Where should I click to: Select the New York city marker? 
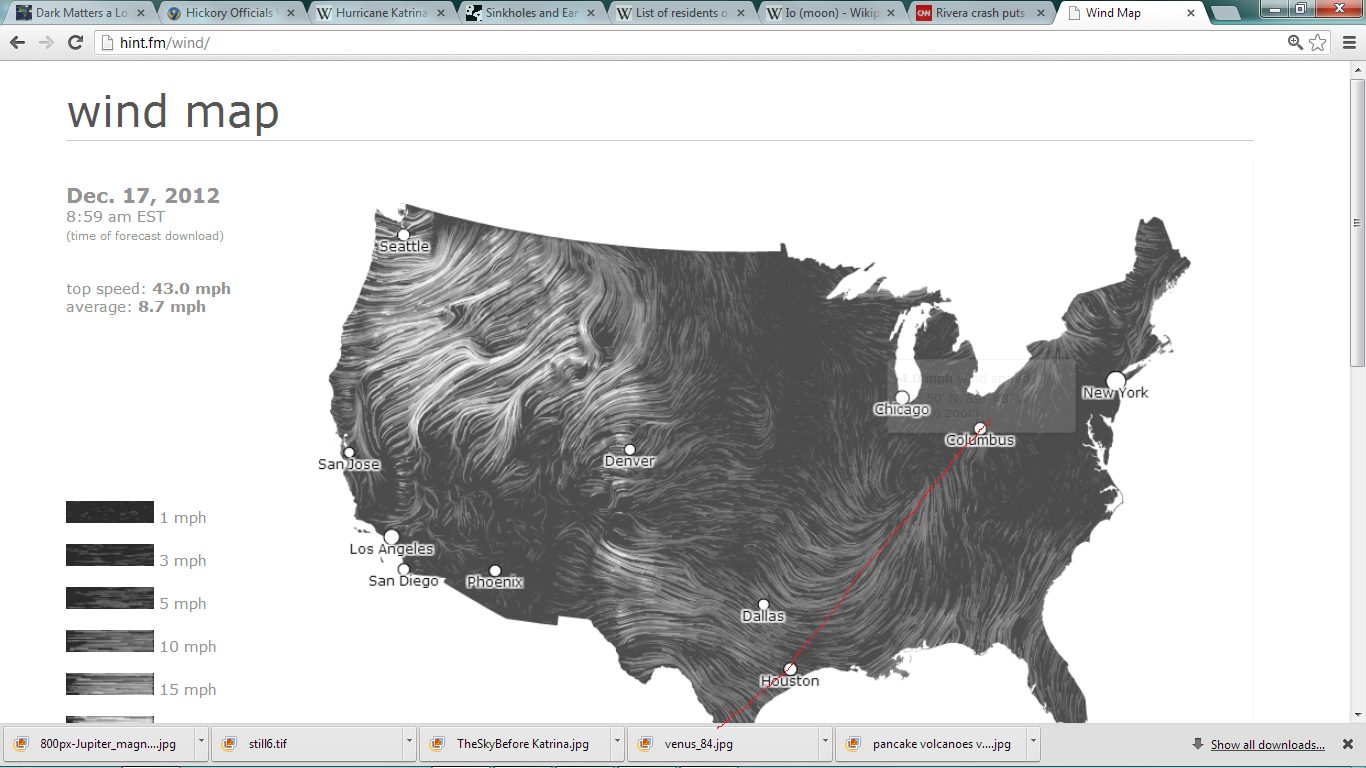(1116, 380)
